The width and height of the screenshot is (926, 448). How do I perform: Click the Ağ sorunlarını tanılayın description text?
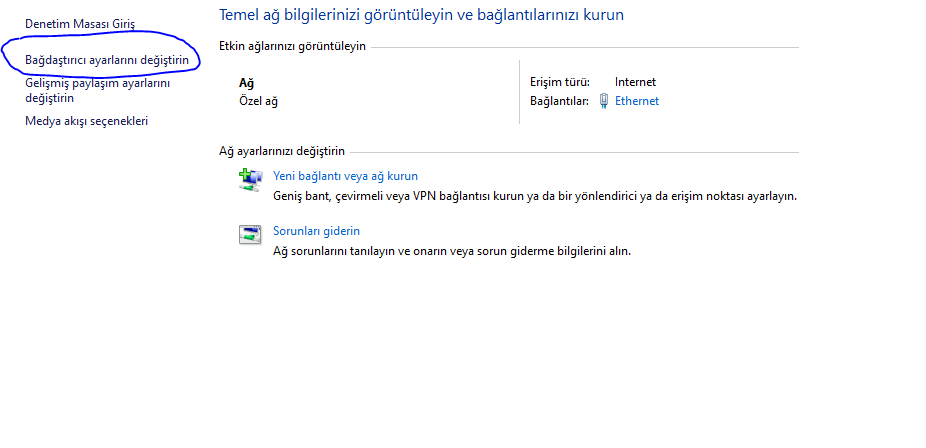tap(451, 251)
